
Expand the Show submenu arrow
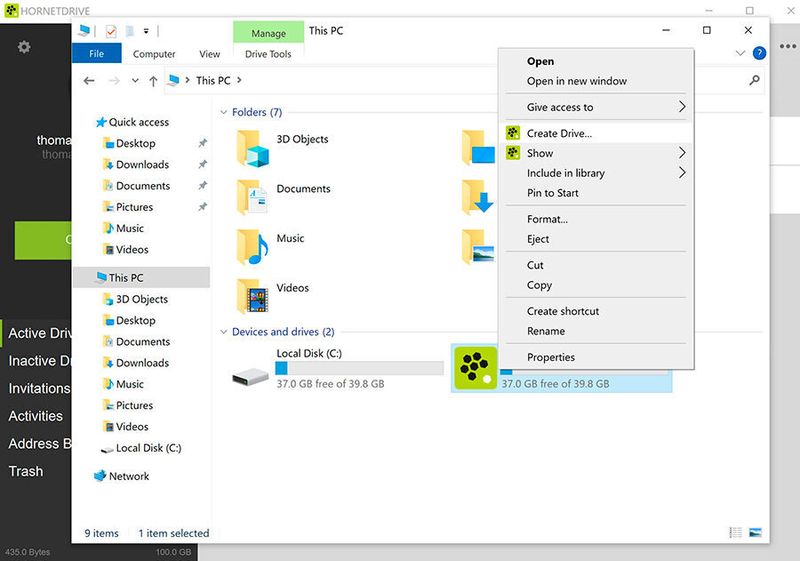click(682, 152)
